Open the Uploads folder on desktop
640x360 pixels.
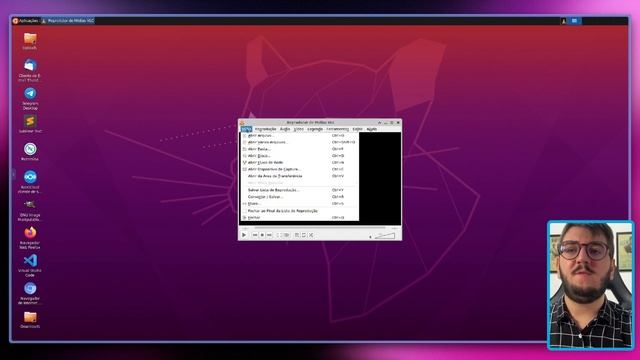coord(30,41)
